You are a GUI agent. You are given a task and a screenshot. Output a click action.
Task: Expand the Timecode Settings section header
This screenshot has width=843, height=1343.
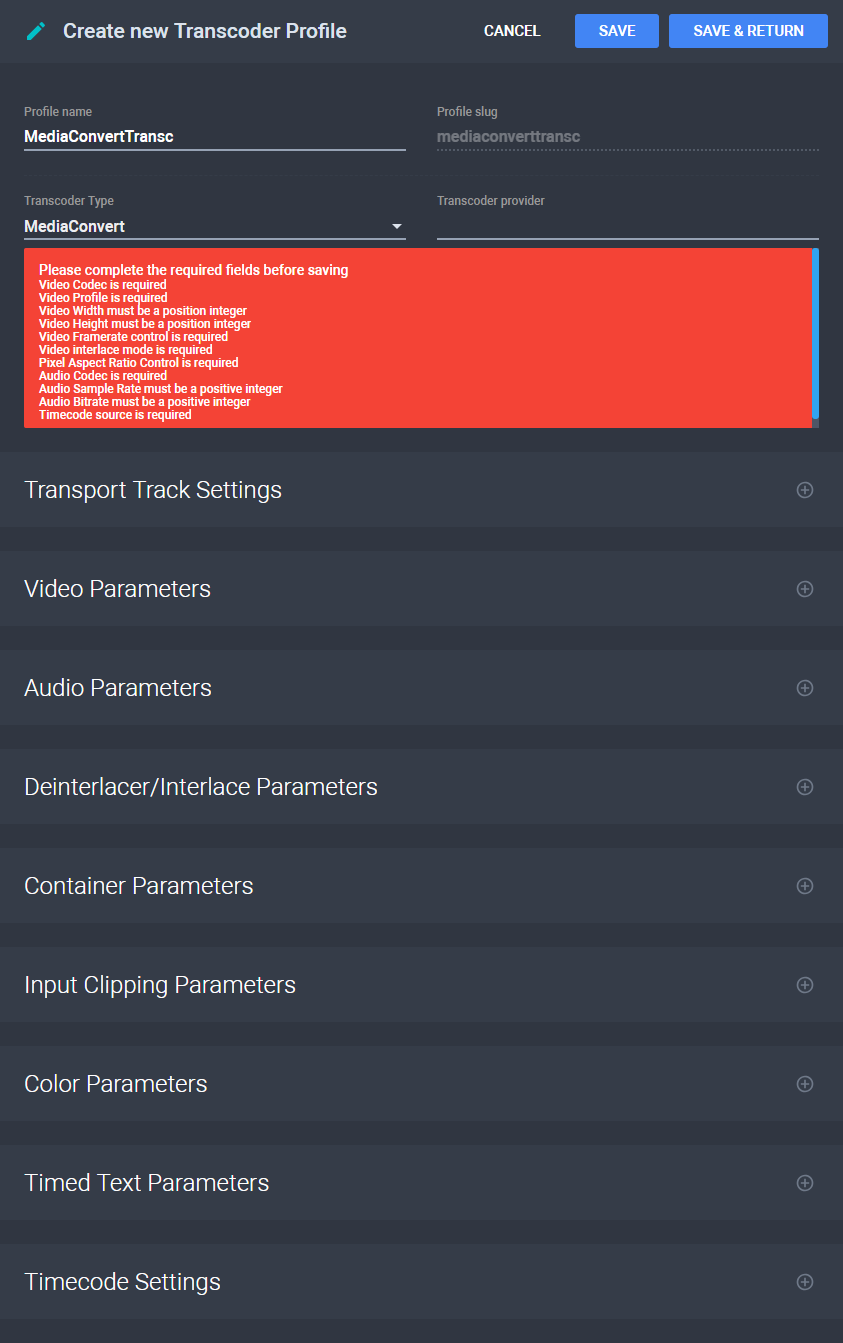point(122,1281)
